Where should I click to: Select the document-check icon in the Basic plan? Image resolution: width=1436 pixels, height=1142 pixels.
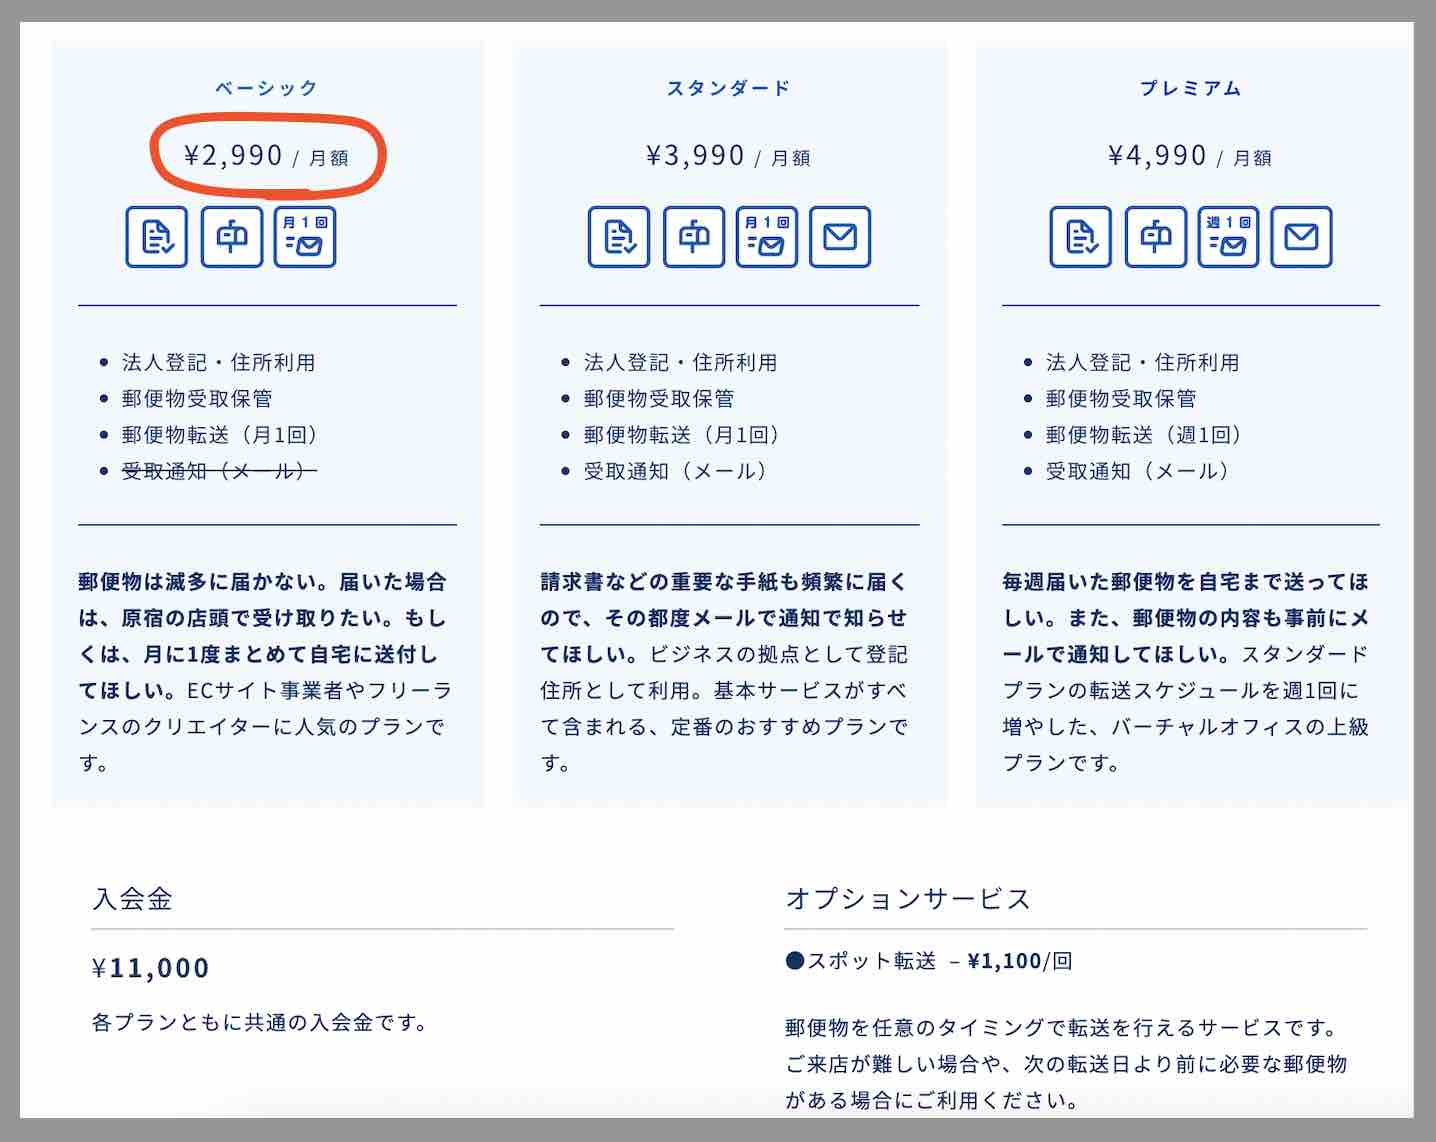[x=157, y=237]
